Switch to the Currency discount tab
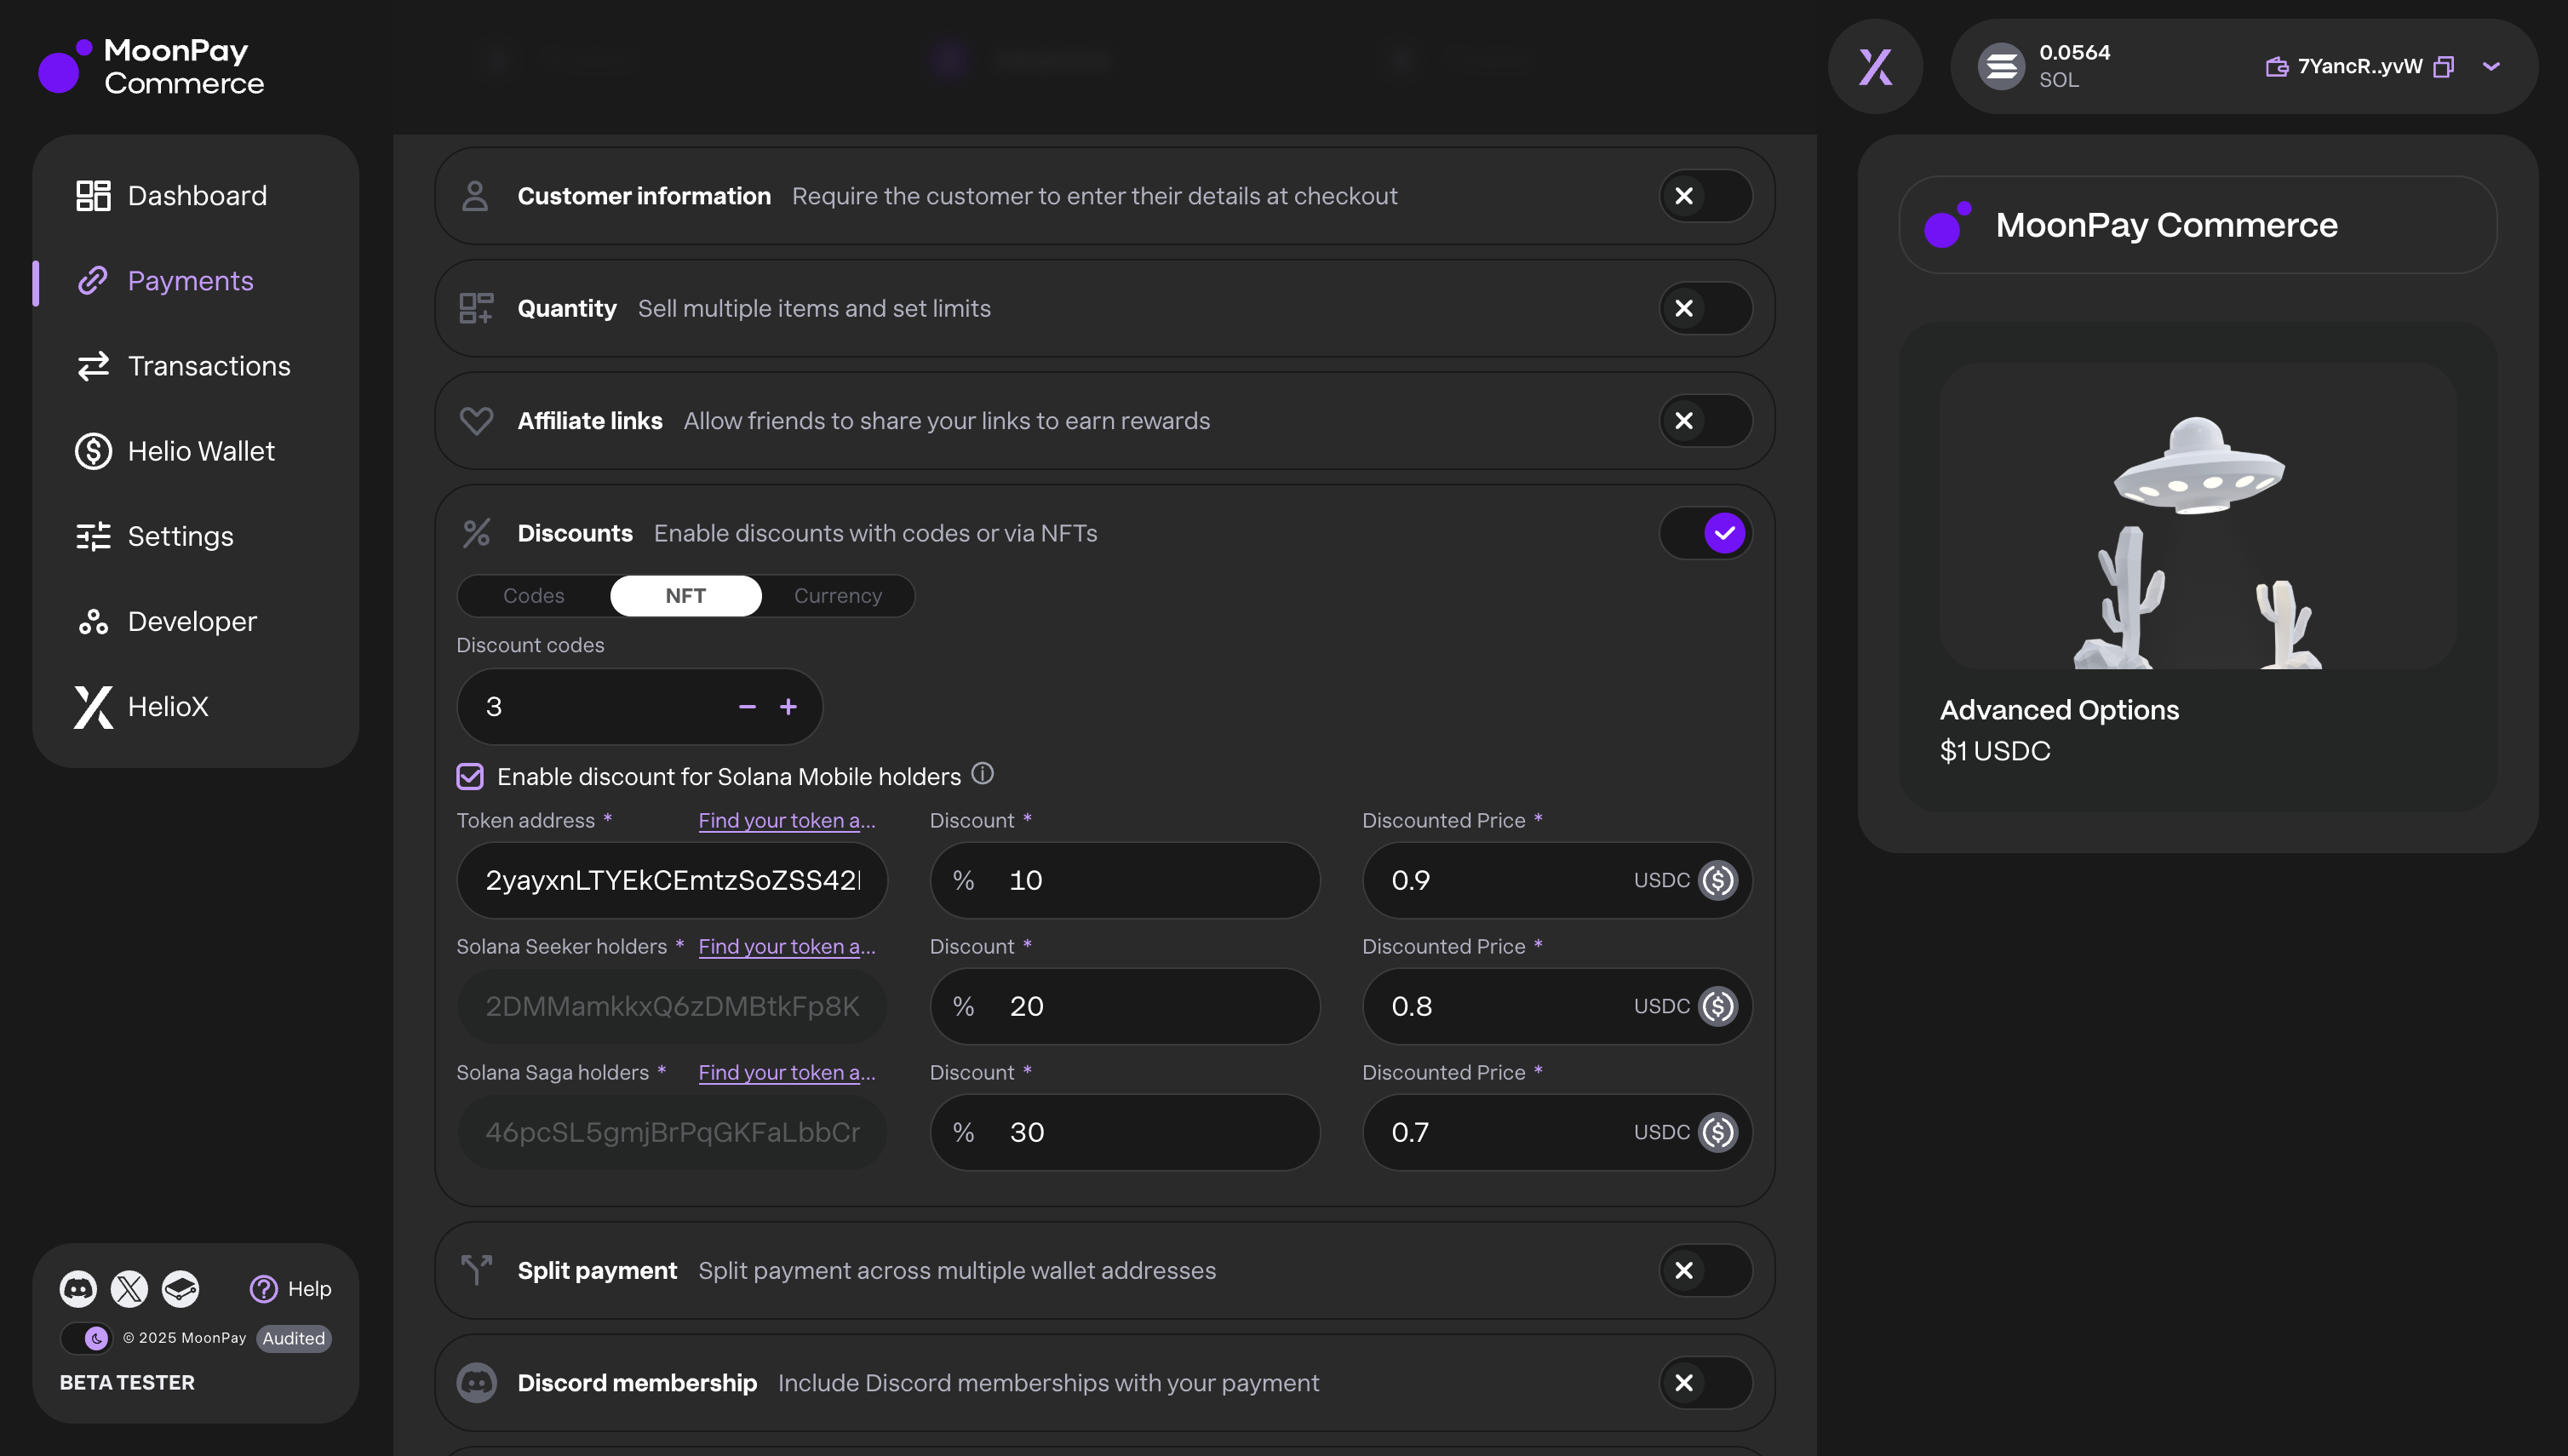Screen dimensions: 2568x1456 [838, 596]
